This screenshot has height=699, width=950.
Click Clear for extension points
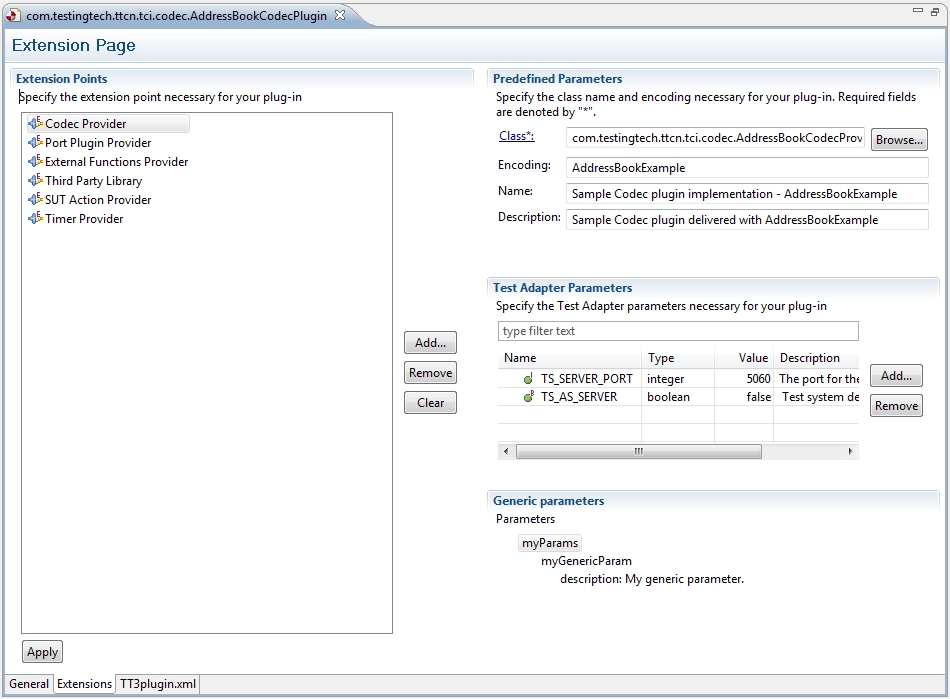pos(430,403)
